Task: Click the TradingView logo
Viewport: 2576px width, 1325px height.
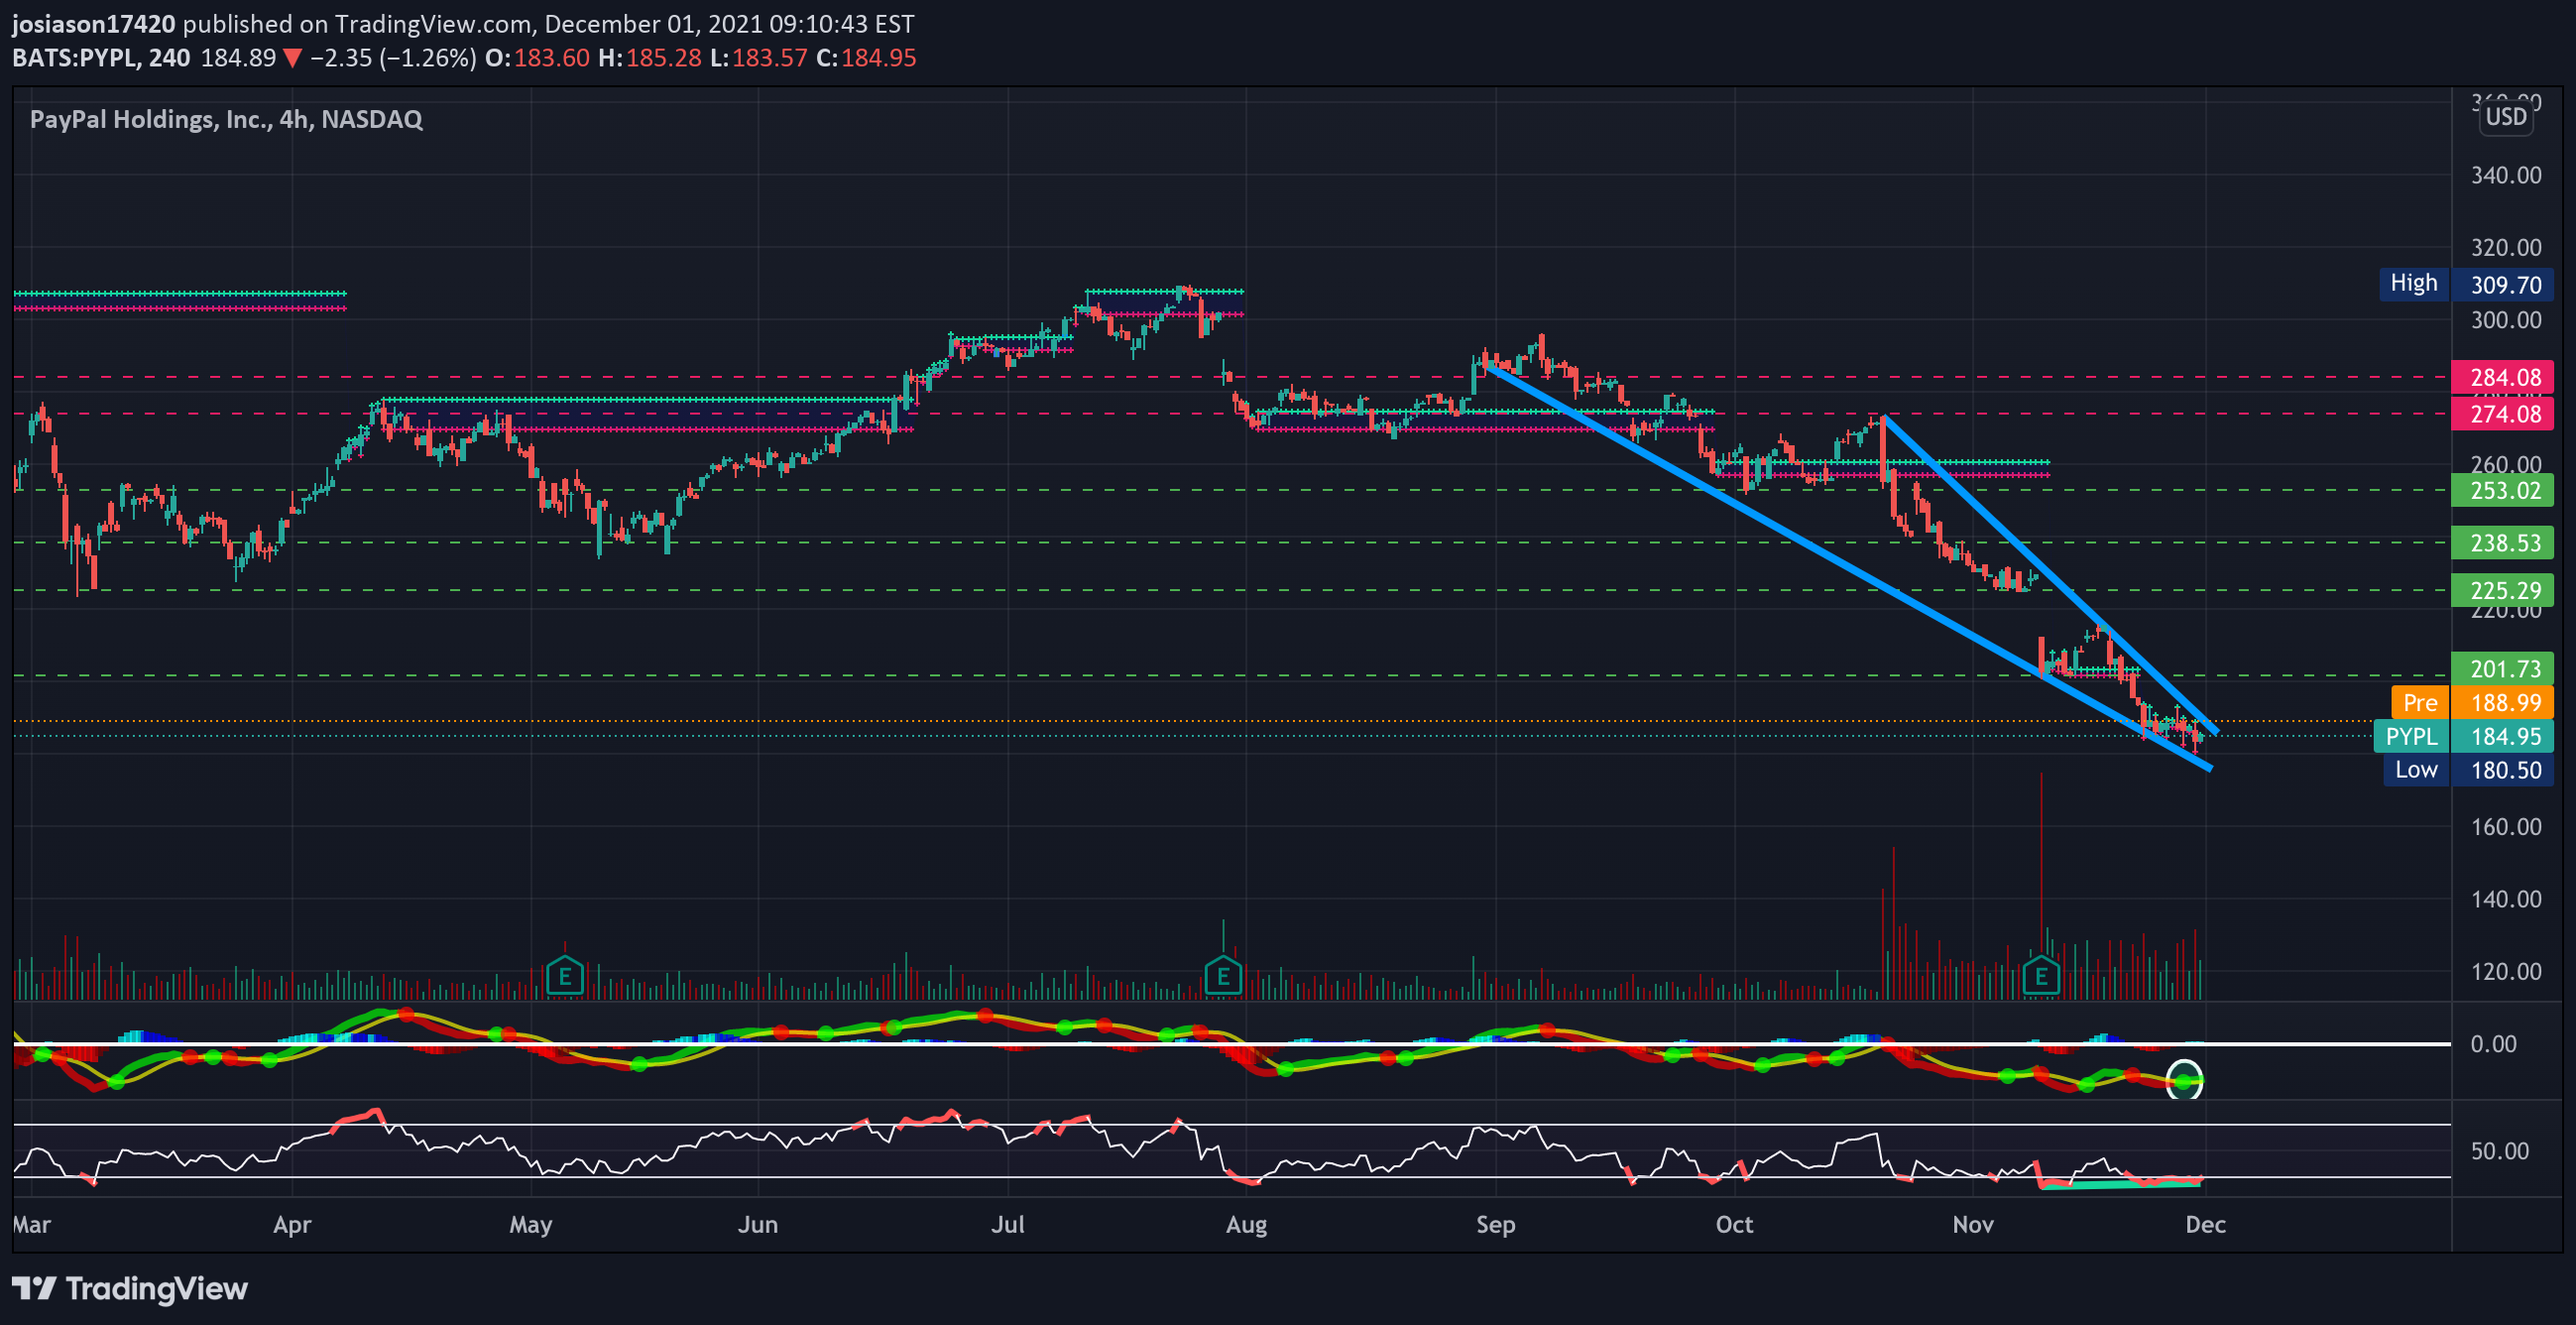Action: pos(130,1288)
